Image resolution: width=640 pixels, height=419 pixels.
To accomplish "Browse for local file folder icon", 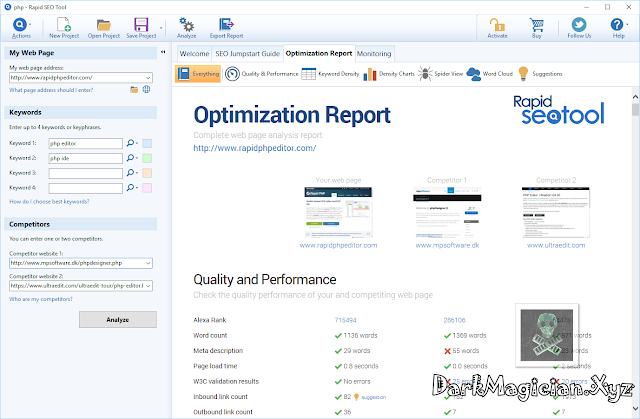I will (x=134, y=89).
